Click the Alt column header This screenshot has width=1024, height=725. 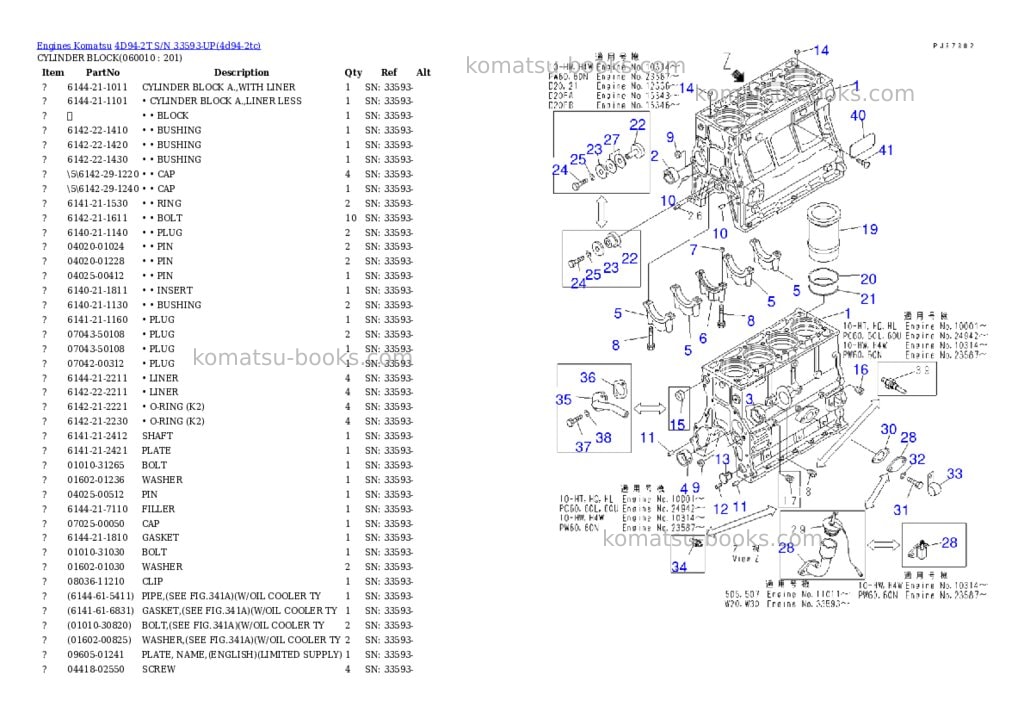tap(423, 72)
